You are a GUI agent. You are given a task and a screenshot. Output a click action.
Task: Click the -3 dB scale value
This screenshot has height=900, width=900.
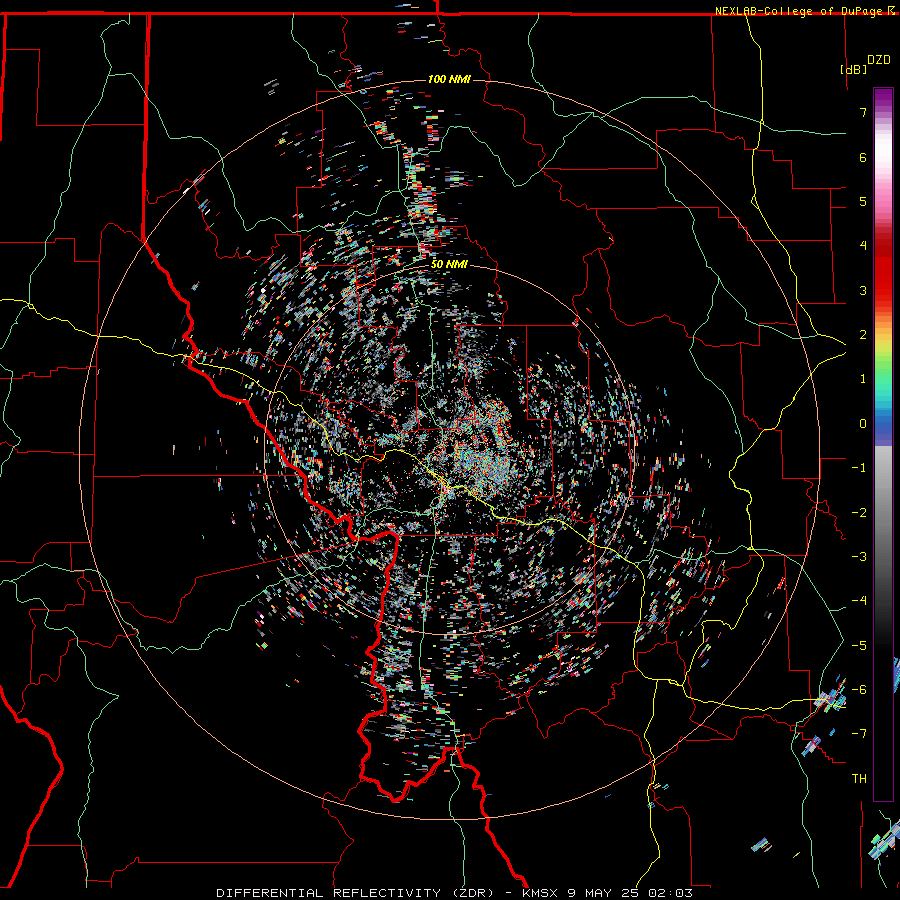pos(859,556)
